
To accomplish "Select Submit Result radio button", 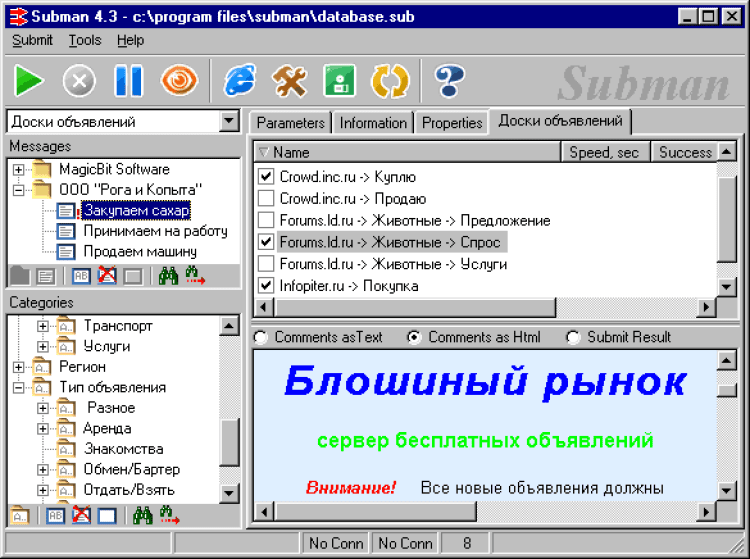I will pyautogui.click(x=573, y=337).
